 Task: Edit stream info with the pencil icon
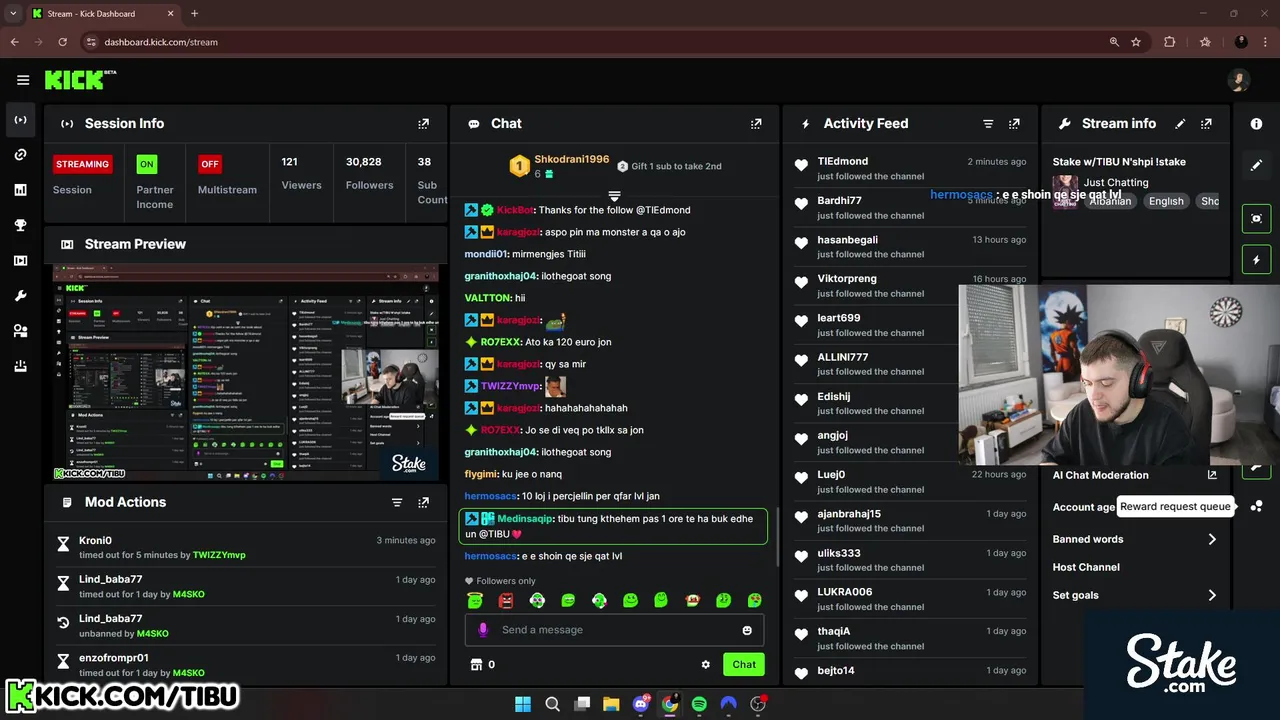1180,124
